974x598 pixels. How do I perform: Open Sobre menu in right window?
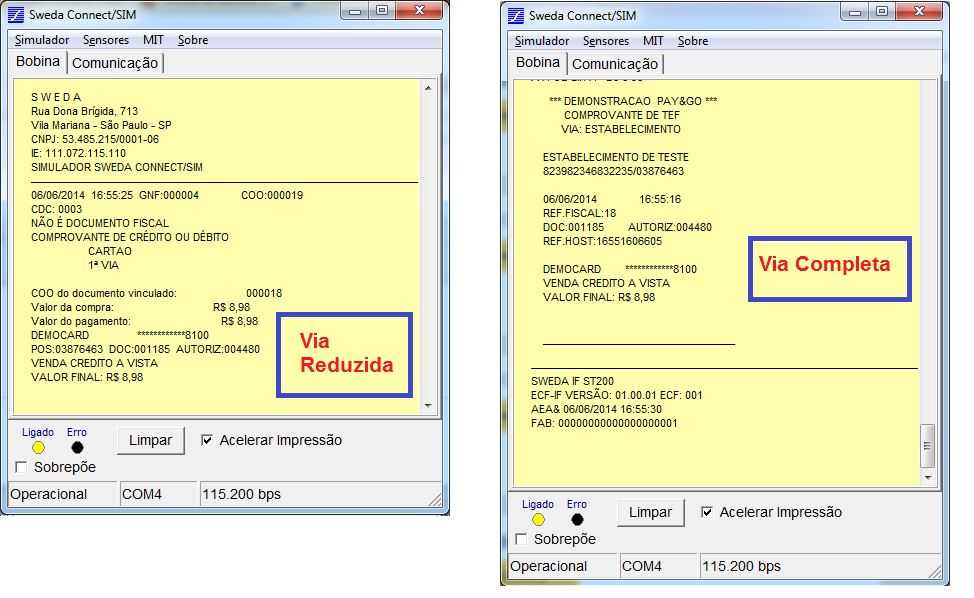[x=693, y=41]
